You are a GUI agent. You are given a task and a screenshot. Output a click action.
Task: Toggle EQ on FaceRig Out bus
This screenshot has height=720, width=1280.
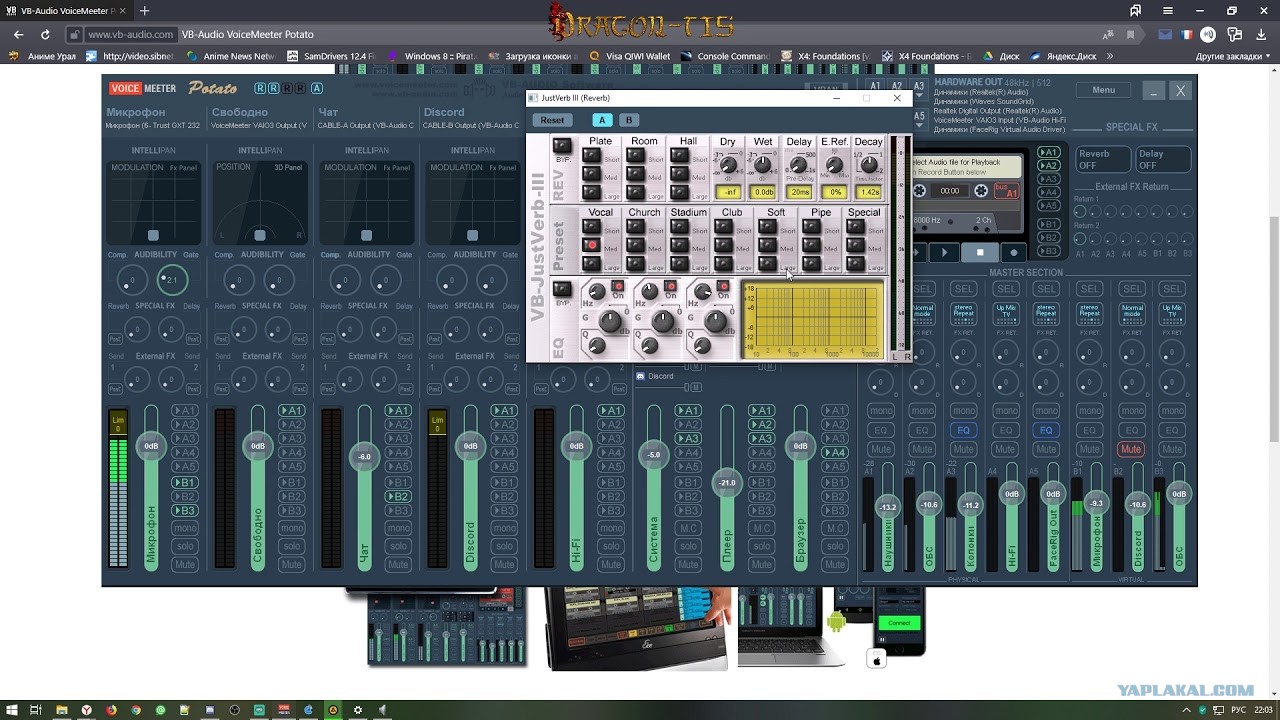tap(1046, 431)
